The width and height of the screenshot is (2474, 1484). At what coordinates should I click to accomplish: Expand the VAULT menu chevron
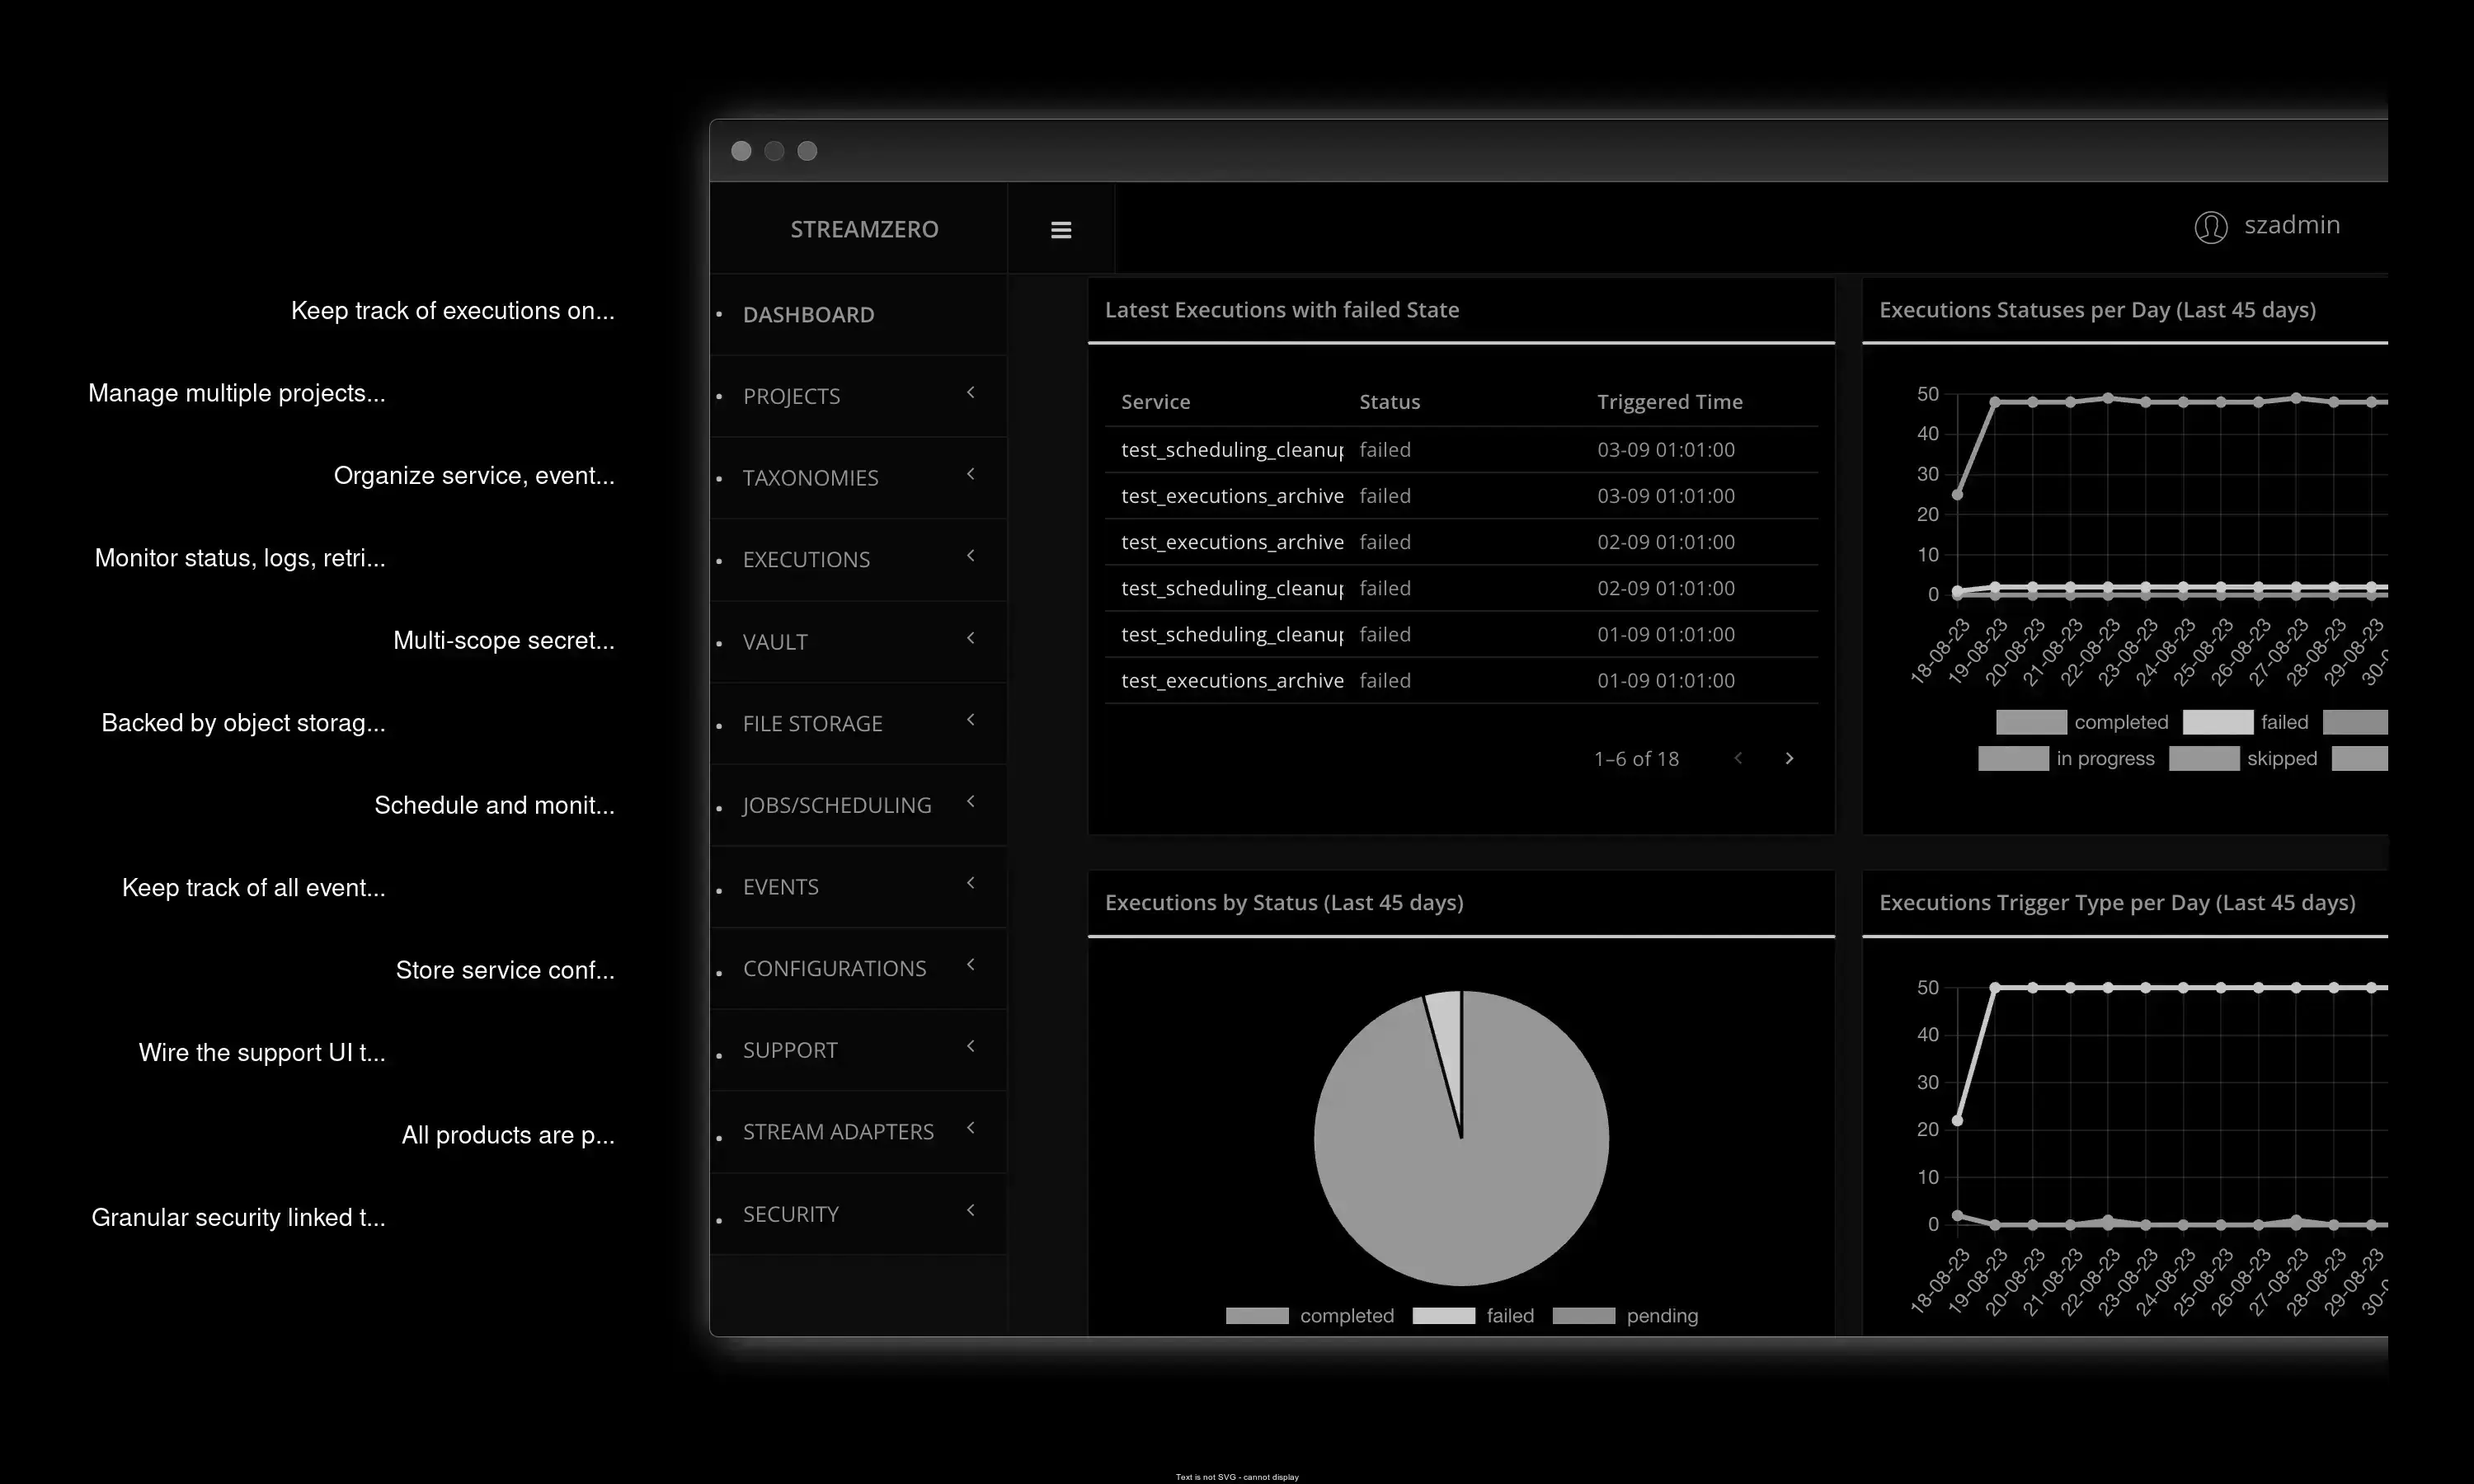(970, 638)
